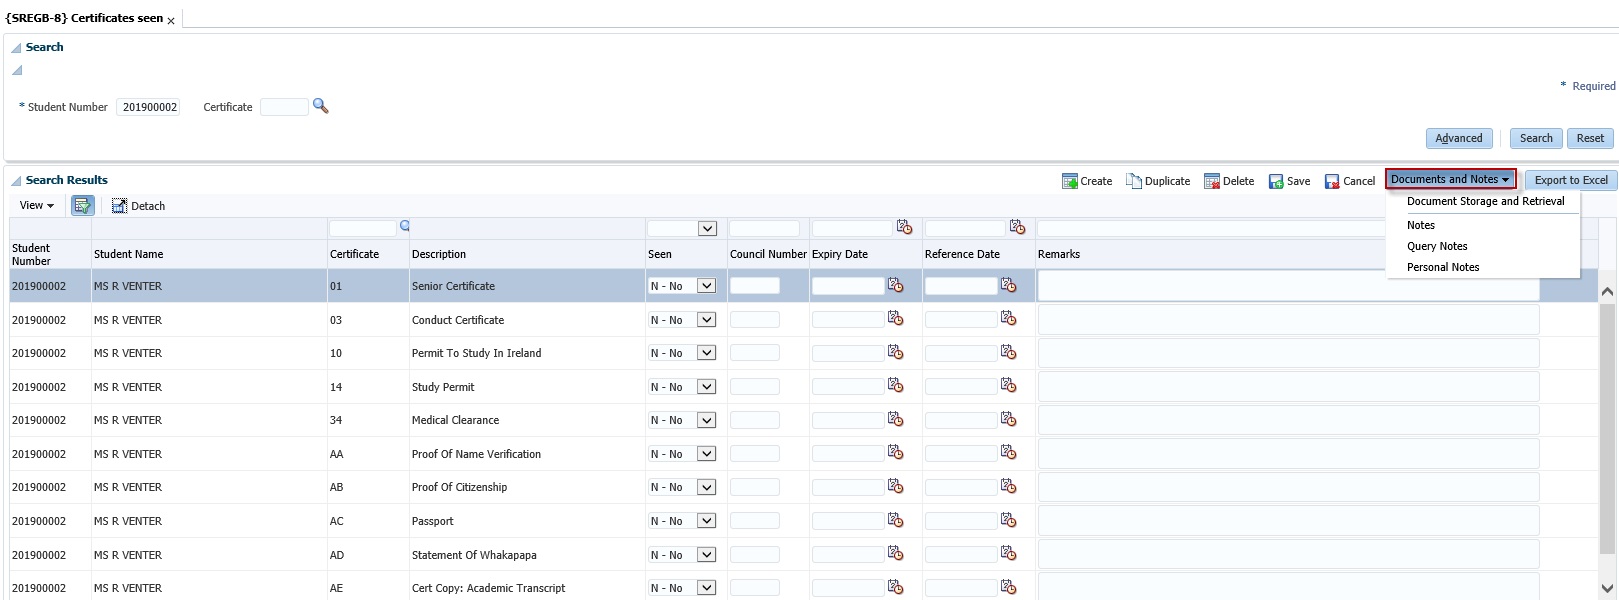The height and width of the screenshot is (600, 1619).
Task: Click the Duplicate record icon
Action: (1133, 181)
